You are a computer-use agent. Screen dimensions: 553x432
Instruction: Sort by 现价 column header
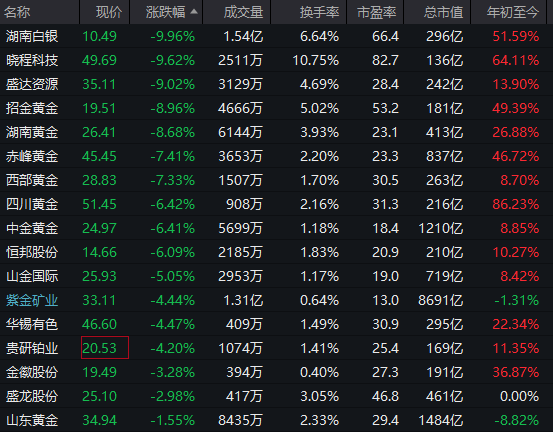[109, 12]
